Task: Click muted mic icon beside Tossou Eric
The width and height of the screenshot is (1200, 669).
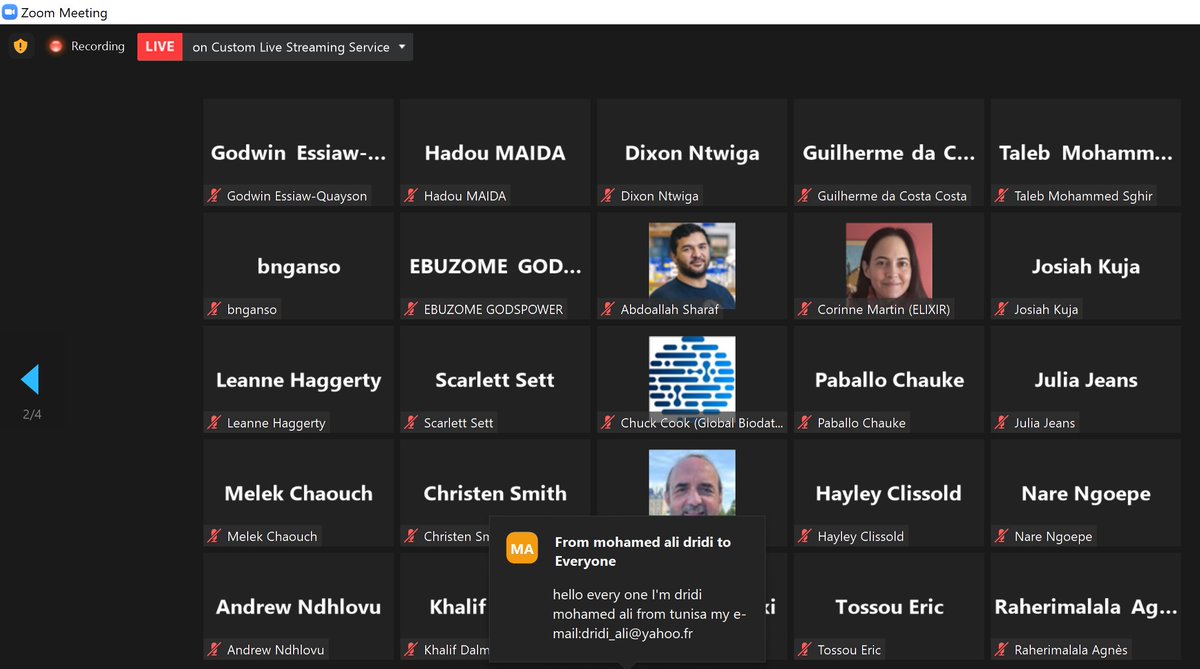Action: (805, 650)
